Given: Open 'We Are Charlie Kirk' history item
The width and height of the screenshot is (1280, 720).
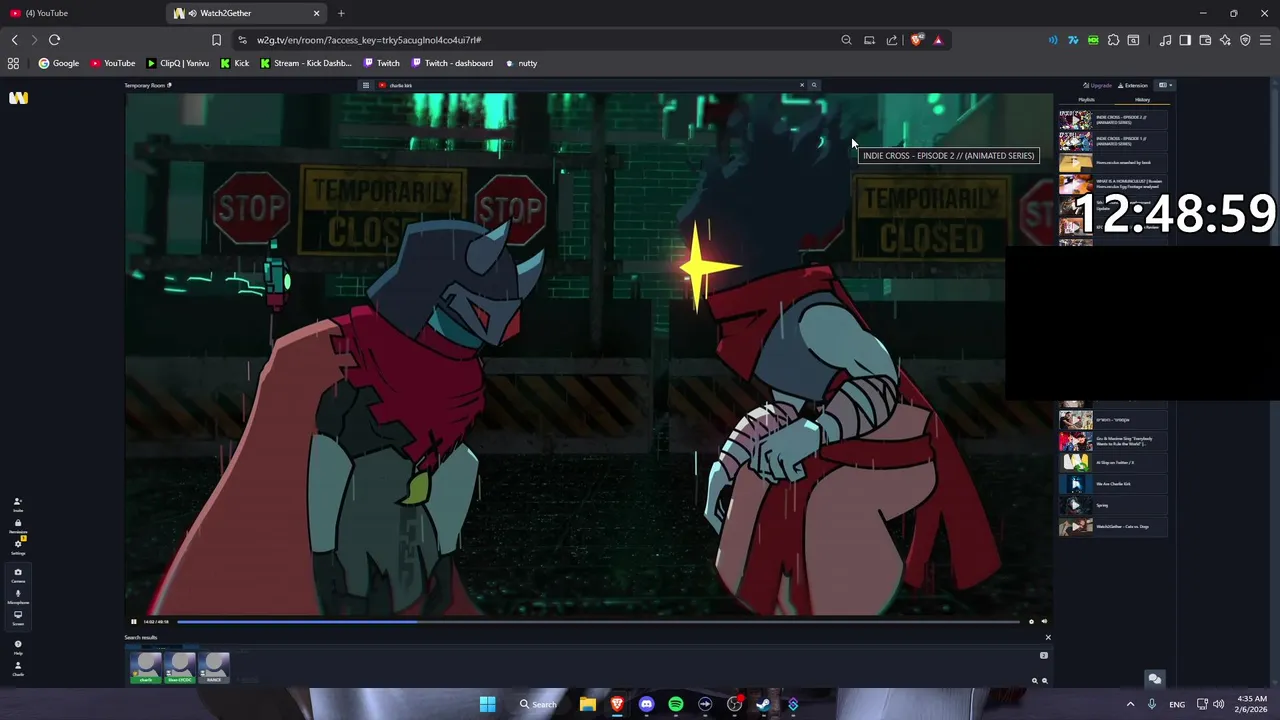Looking at the screenshot, I should coord(1113,484).
